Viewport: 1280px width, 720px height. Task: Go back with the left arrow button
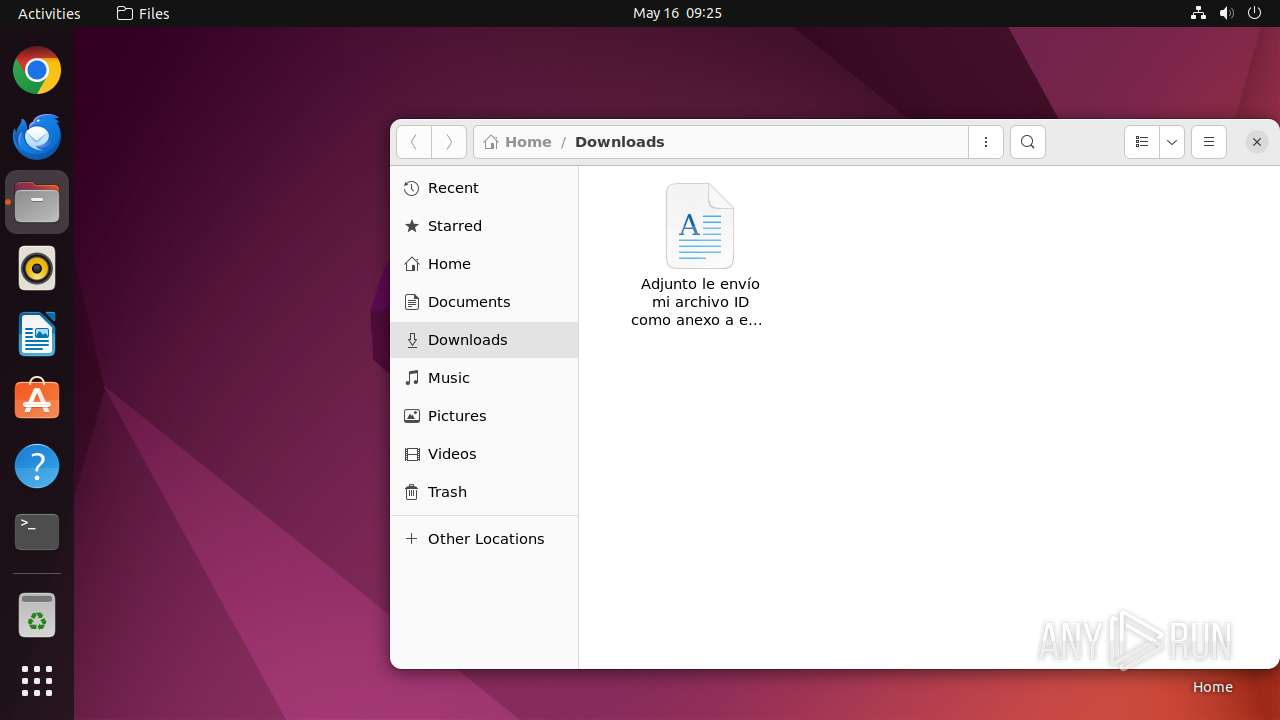[414, 142]
